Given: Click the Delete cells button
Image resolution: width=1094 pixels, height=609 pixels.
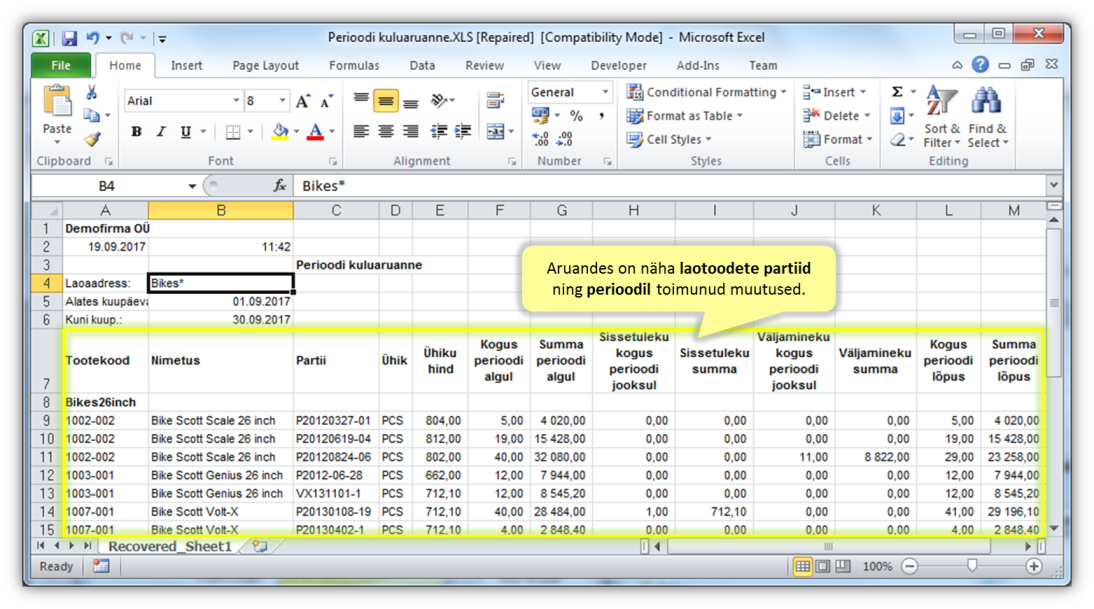Looking at the screenshot, I should click(x=837, y=116).
